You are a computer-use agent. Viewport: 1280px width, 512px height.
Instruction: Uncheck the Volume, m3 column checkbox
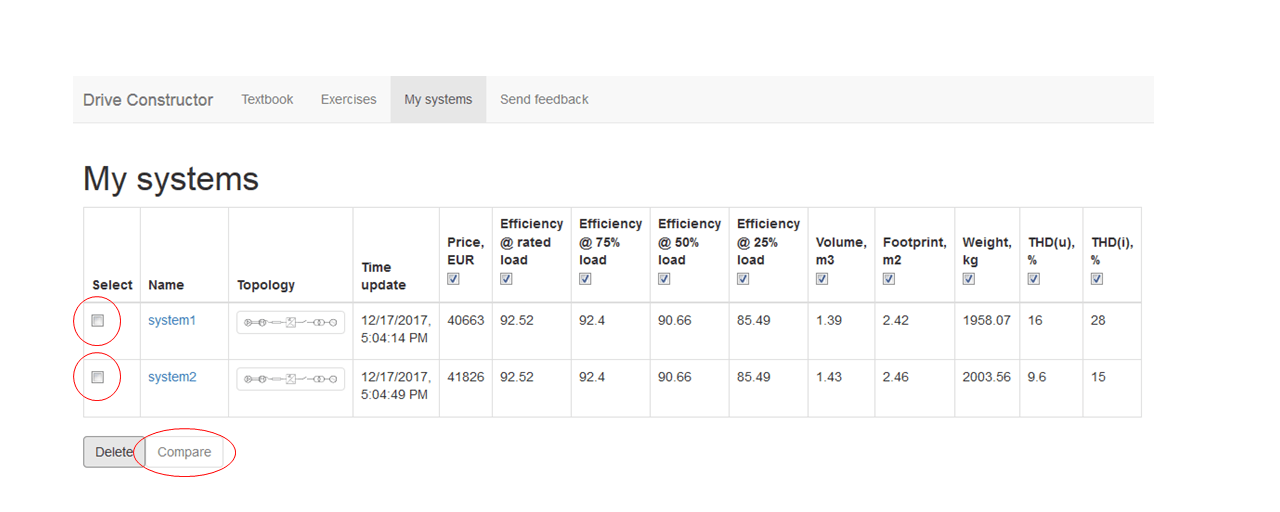822,279
